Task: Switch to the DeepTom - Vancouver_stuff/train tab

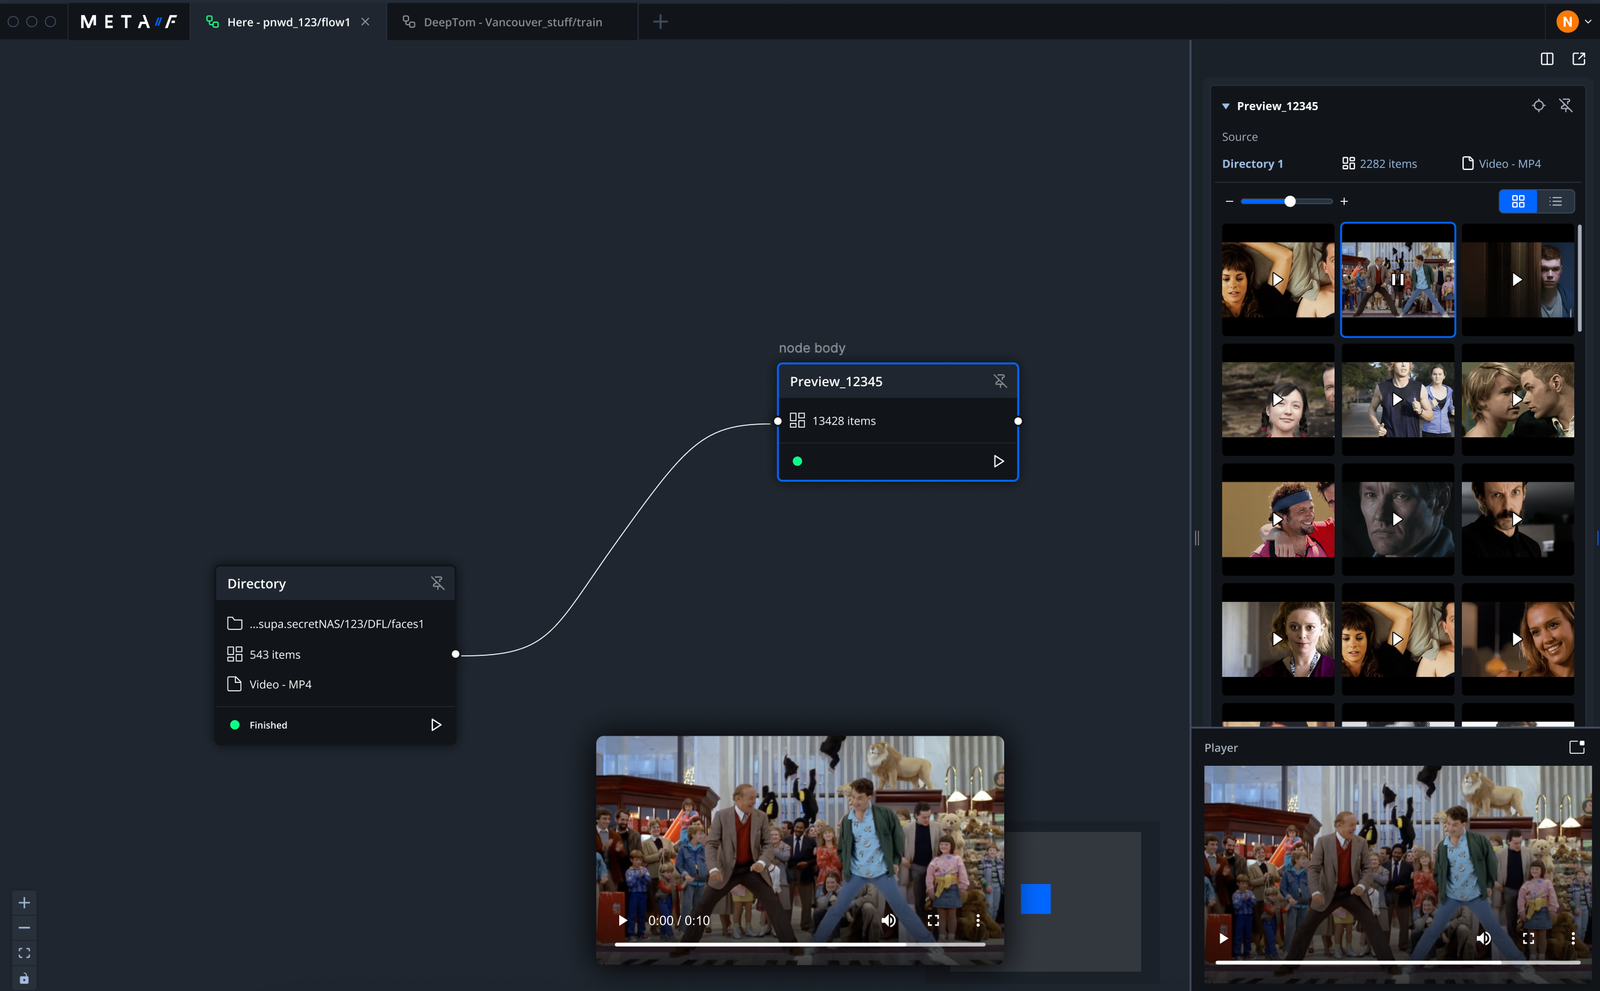Action: point(512,22)
